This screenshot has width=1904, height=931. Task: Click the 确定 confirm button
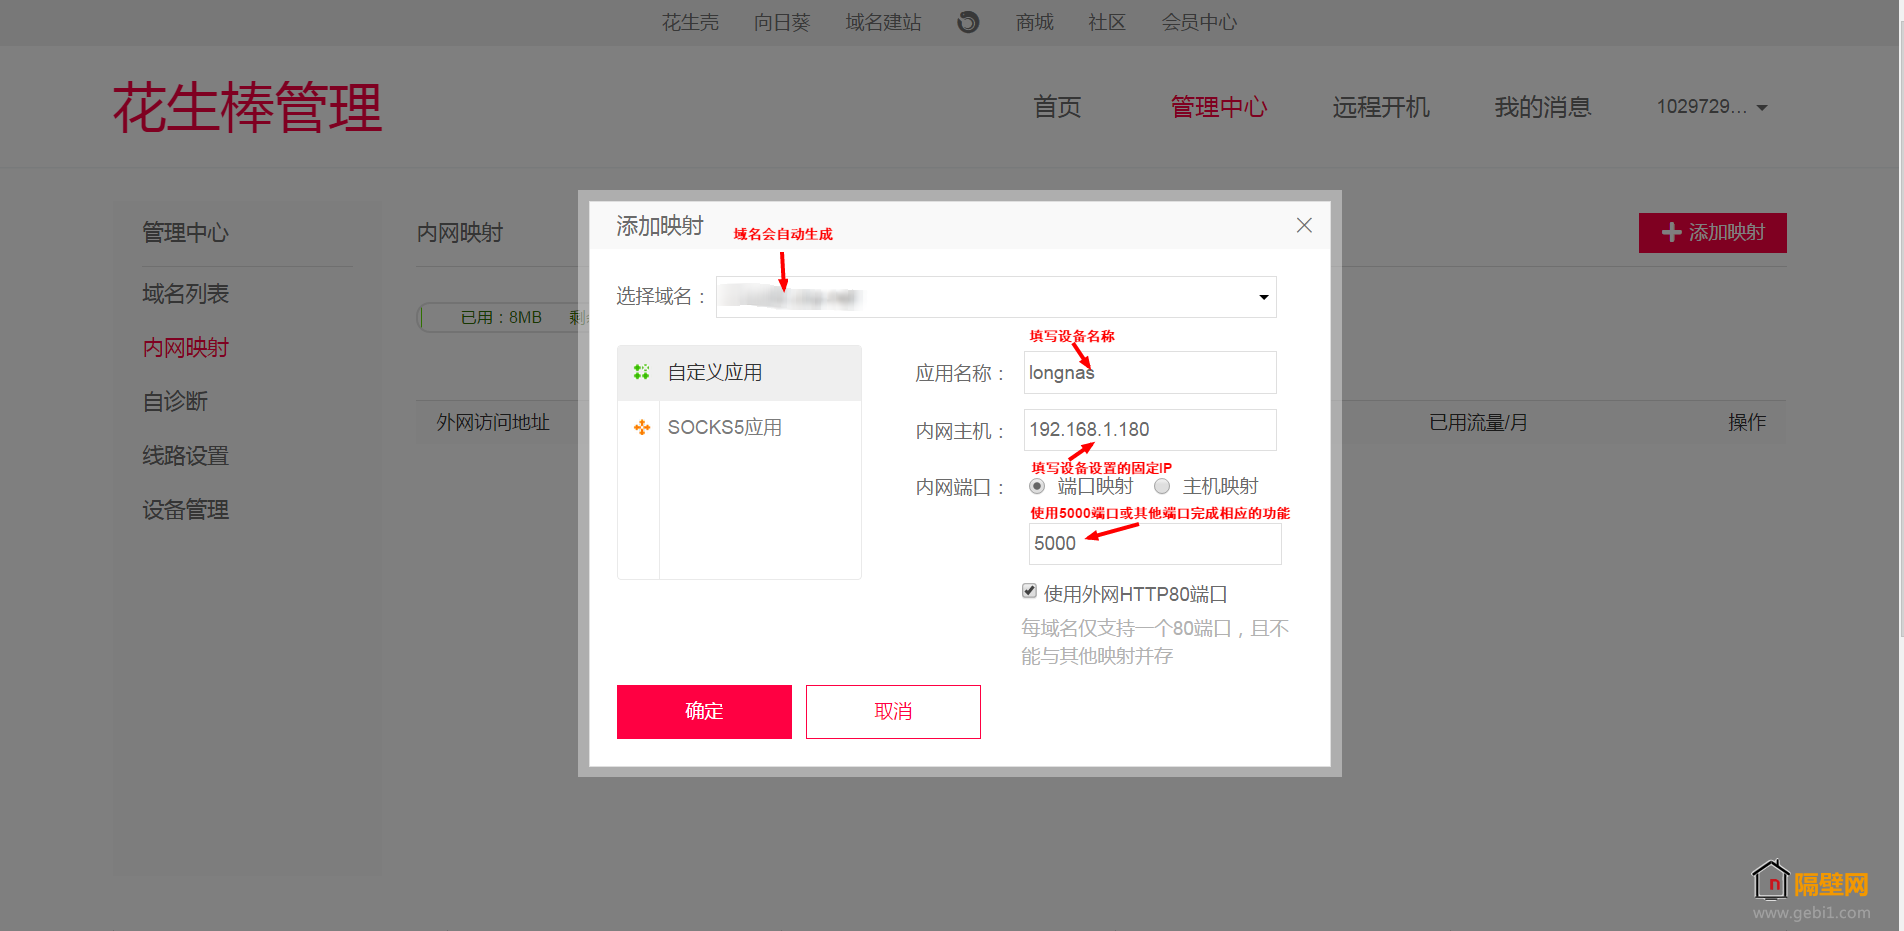point(704,712)
